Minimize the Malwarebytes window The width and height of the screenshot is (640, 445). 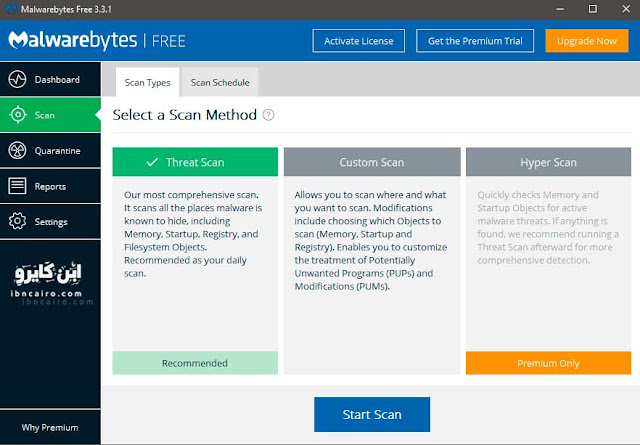pos(560,9)
